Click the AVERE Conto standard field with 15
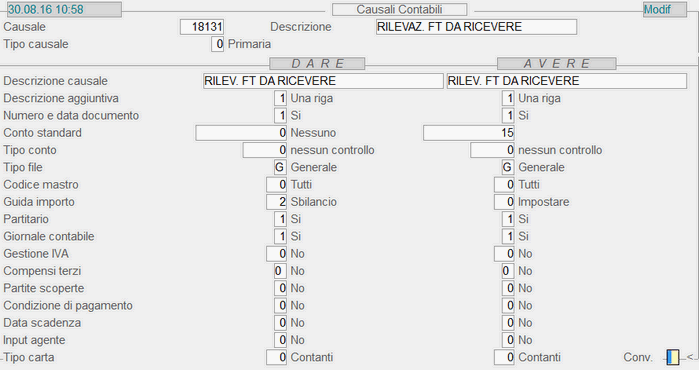The width and height of the screenshot is (699, 370). pyautogui.click(x=469, y=133)
